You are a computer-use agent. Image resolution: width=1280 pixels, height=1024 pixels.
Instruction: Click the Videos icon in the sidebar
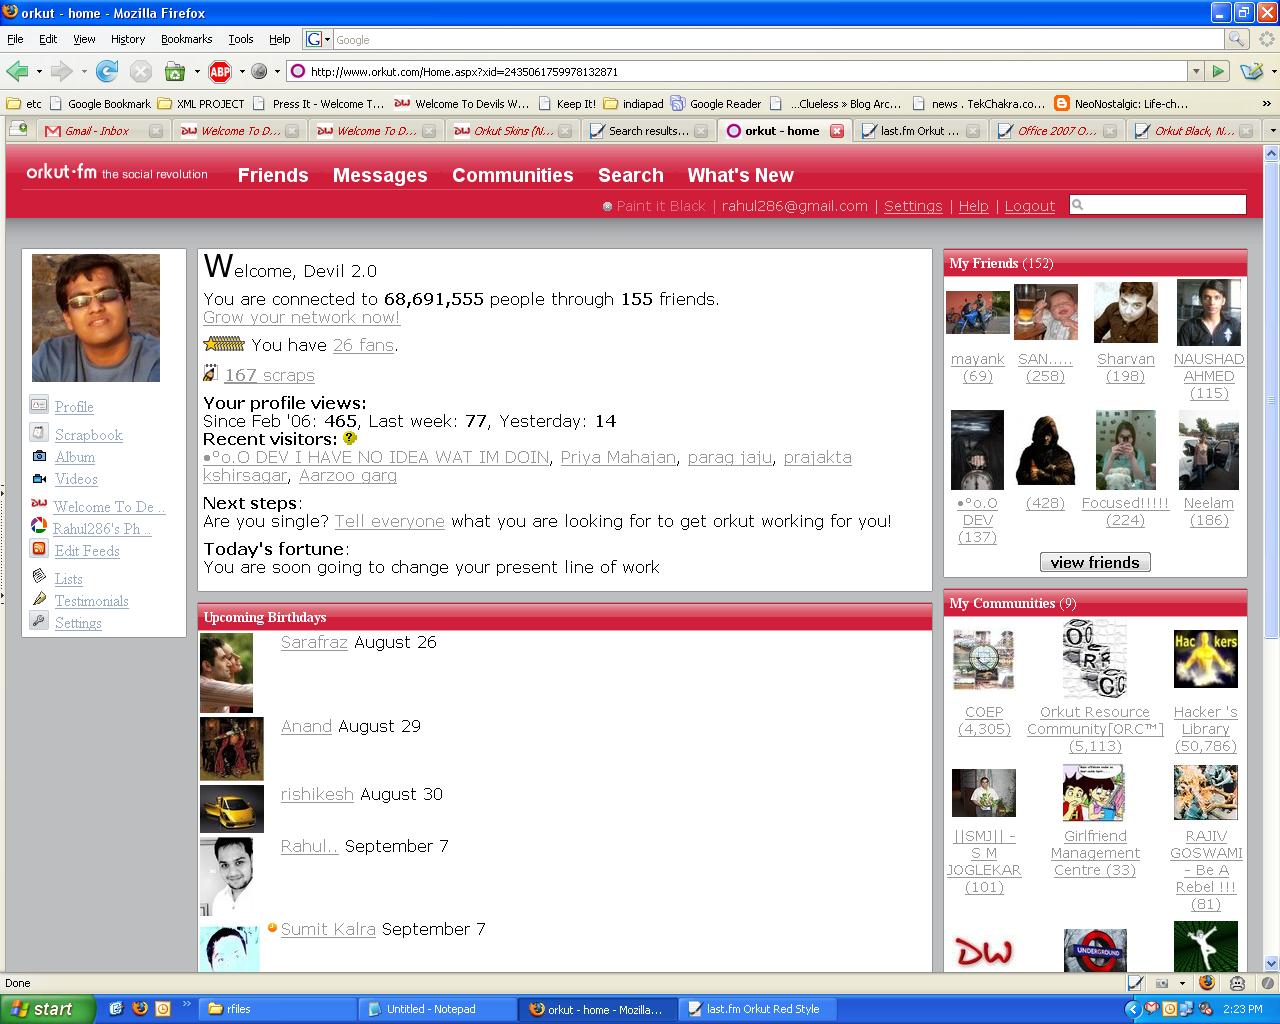point(39,479)
